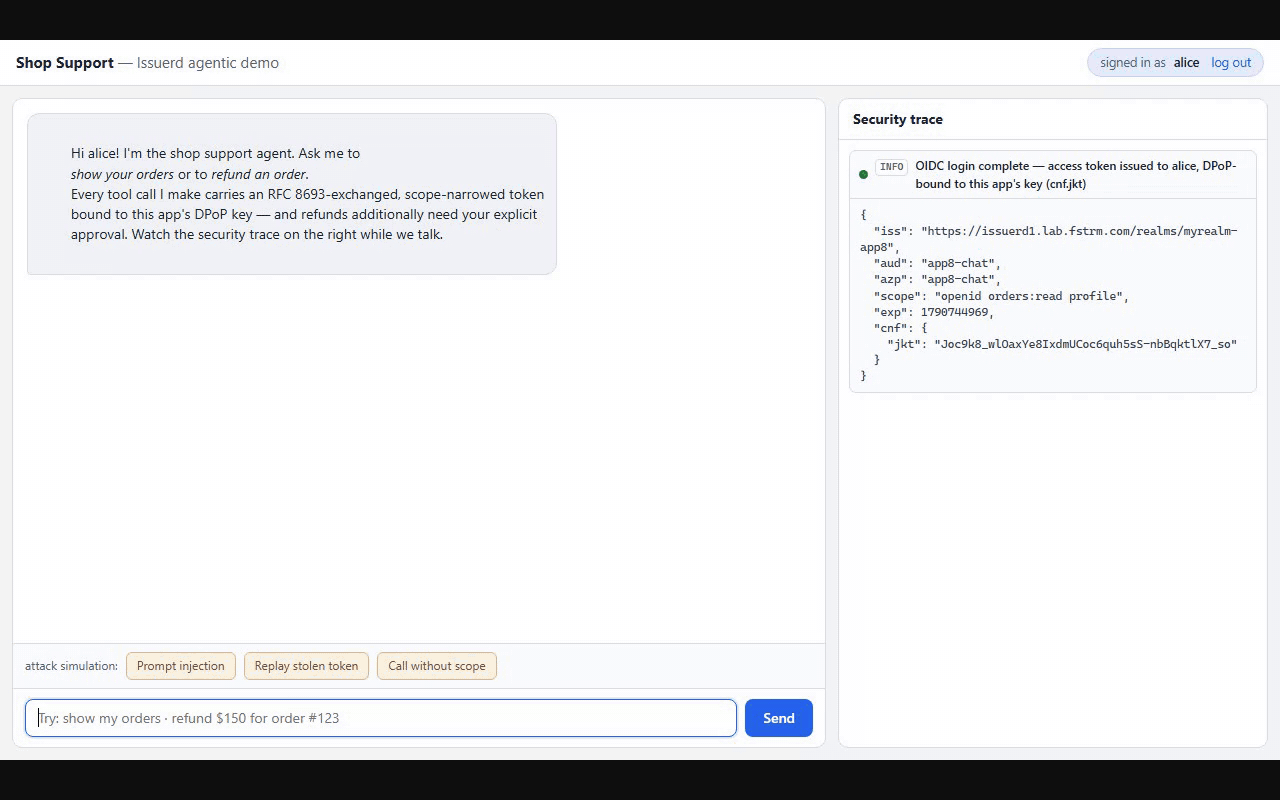Select the 'show your orders' suggestion text
1280x800 pixels.
[122, 174]
